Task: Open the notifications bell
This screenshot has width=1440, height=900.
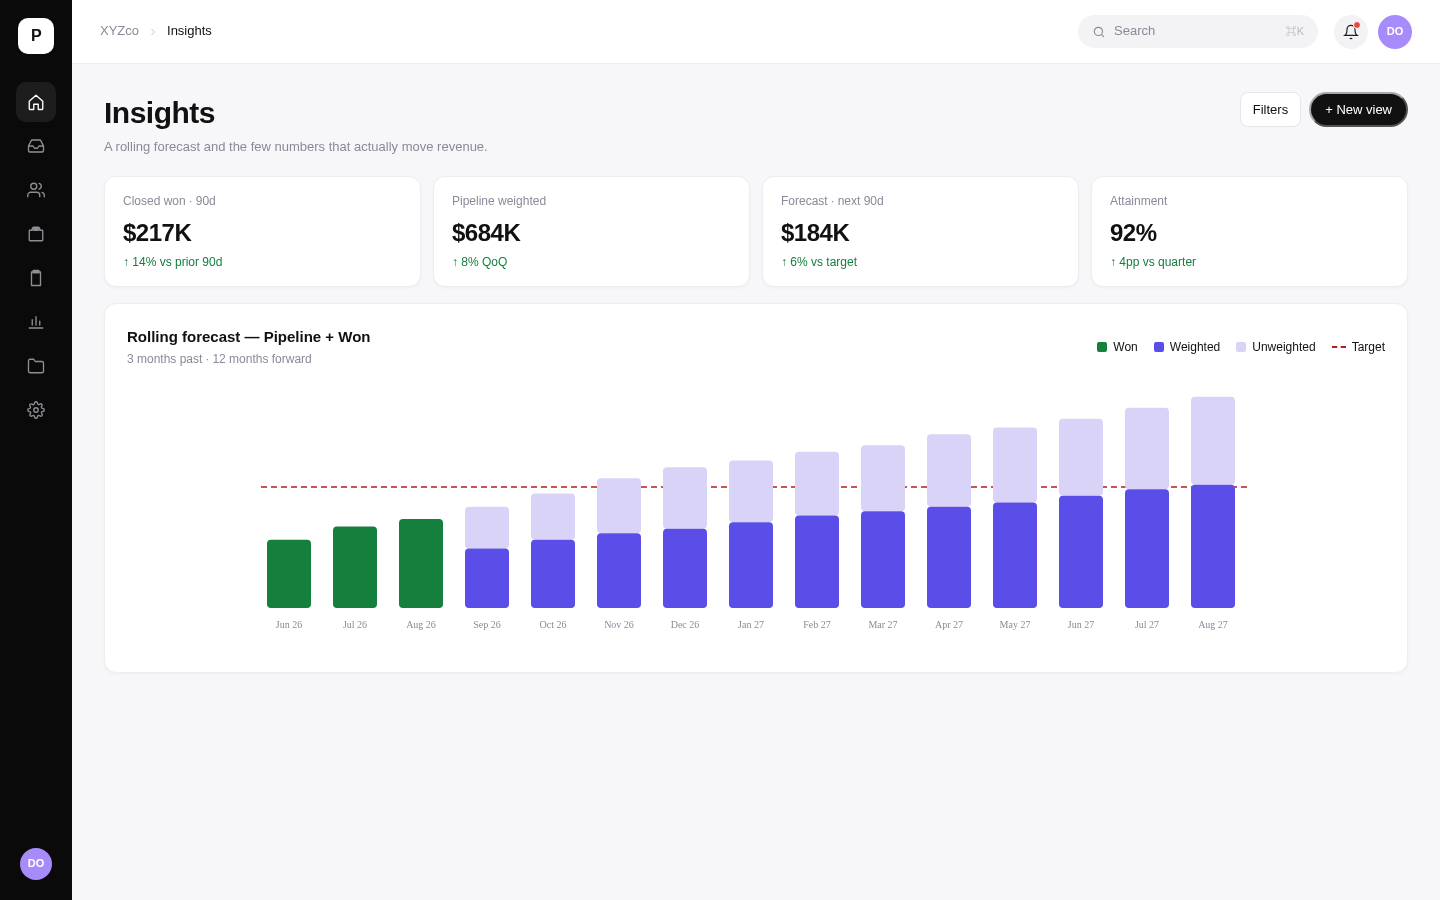Action: coord(1351,32)
